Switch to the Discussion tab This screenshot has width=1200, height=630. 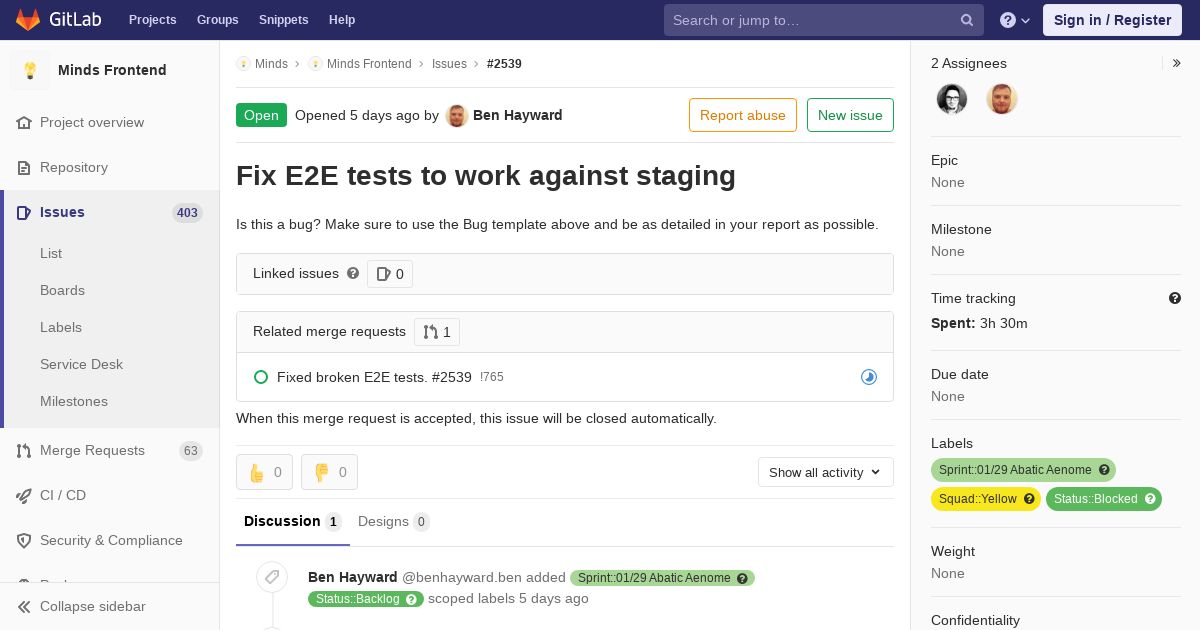293,521
